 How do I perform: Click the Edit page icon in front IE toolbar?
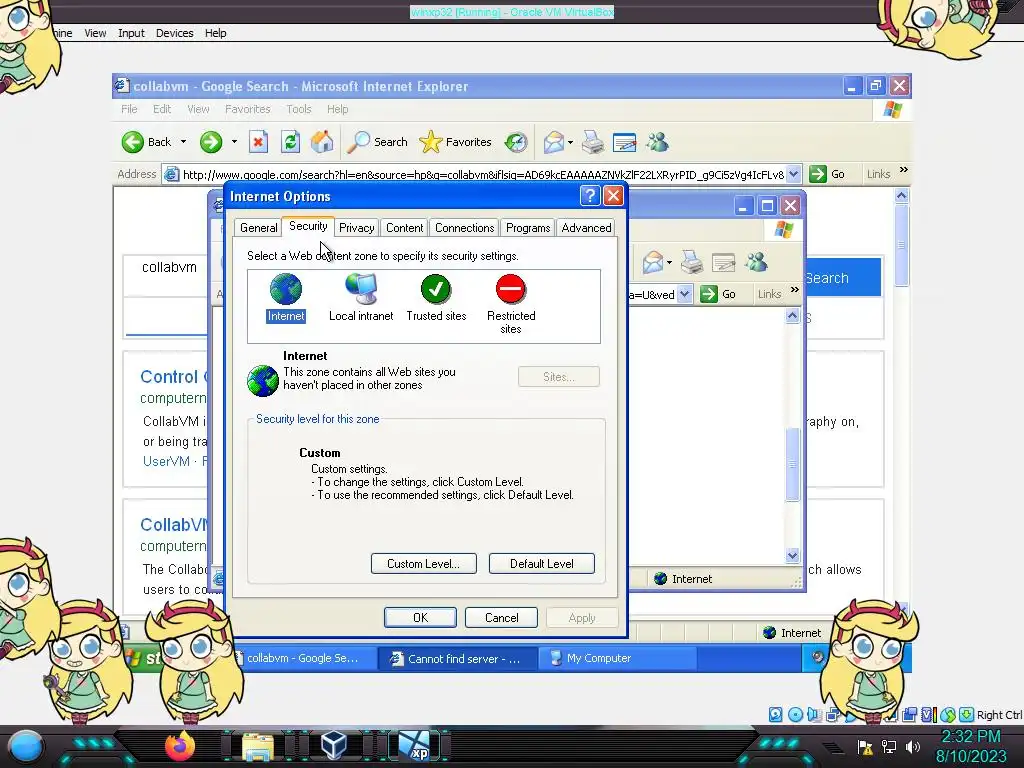click(624, 142)
